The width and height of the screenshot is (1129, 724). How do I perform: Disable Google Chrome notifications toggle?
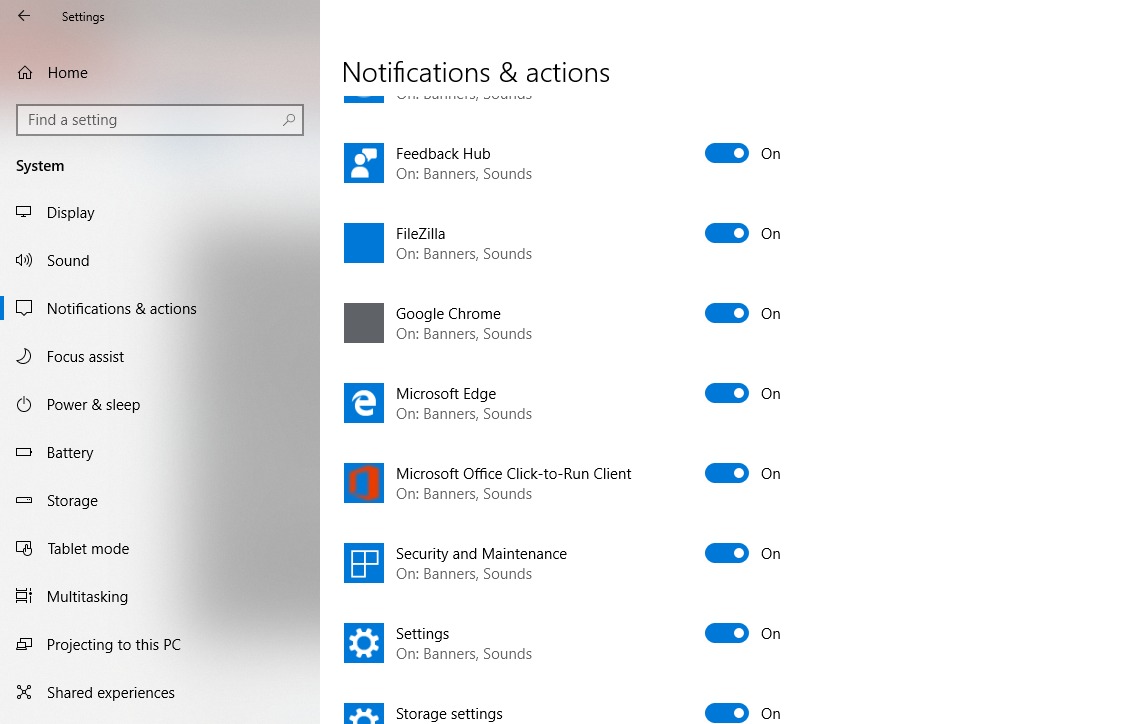[x=727, y=313]
